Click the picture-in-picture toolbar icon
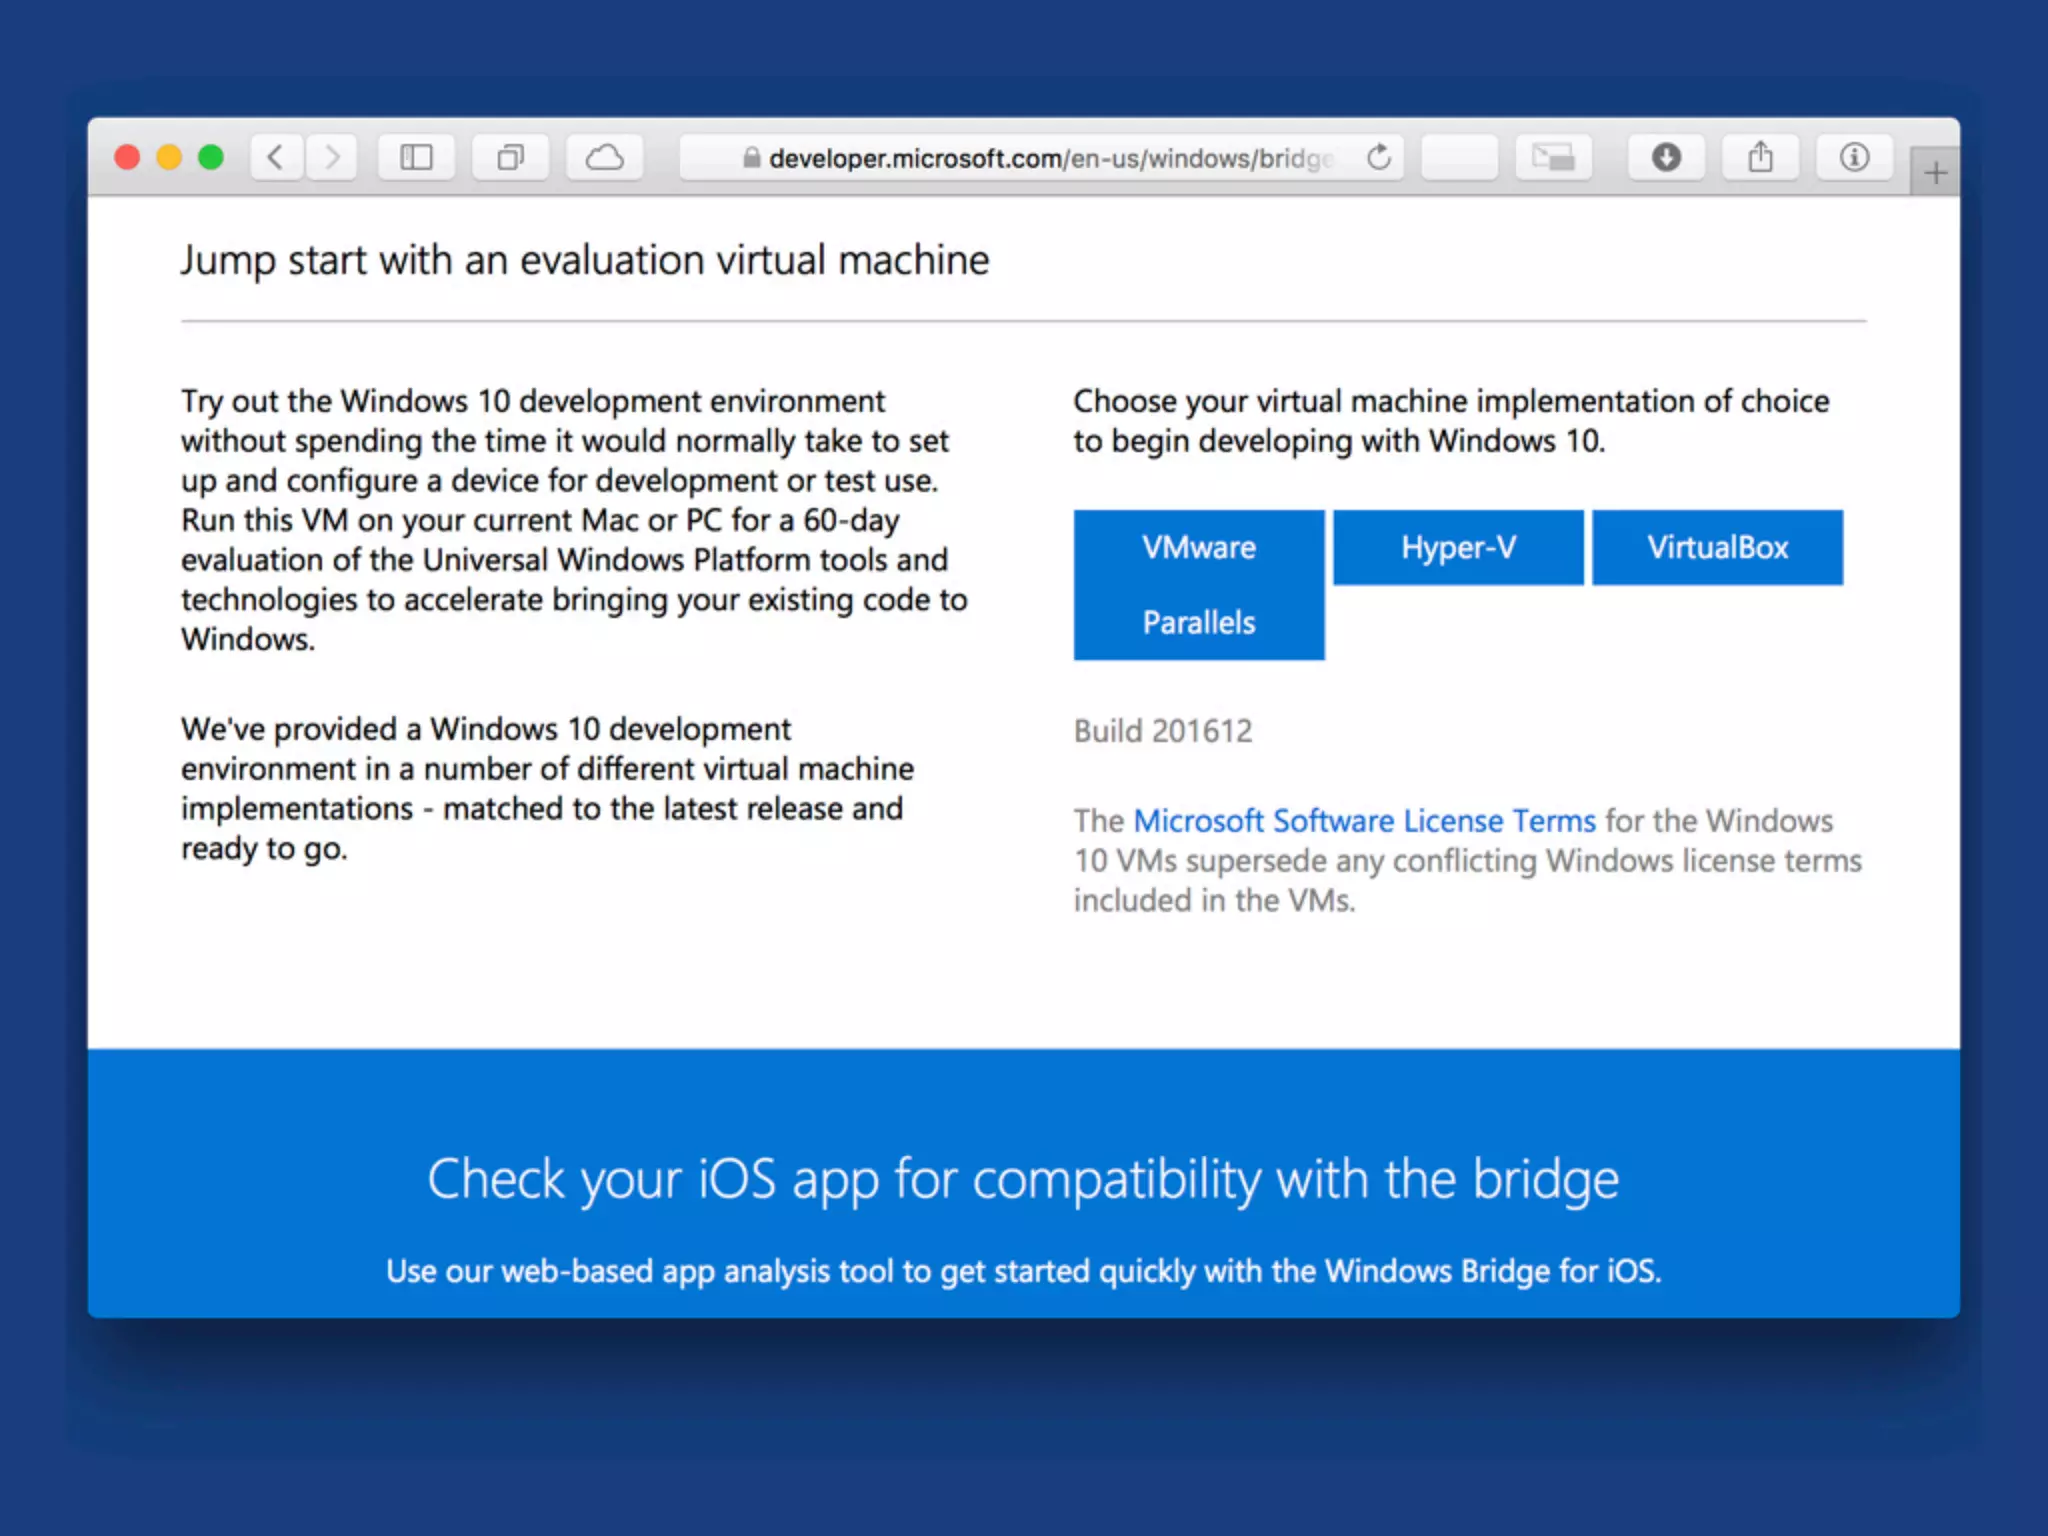Image resolution: width=2048 pixels, height=1536 pixels. click(1553, 157)
